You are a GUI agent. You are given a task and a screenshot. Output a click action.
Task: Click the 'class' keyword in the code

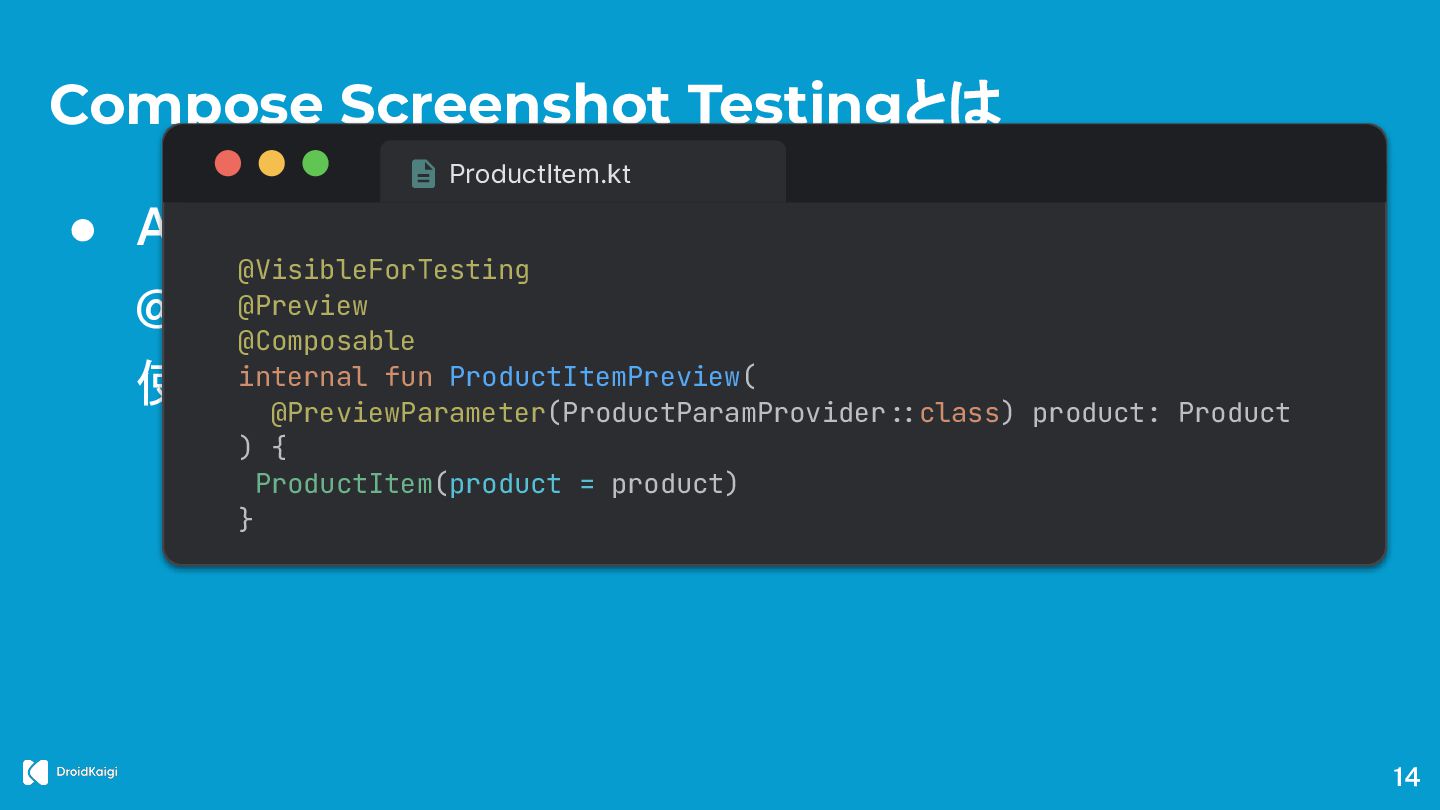tap(959, 413)
